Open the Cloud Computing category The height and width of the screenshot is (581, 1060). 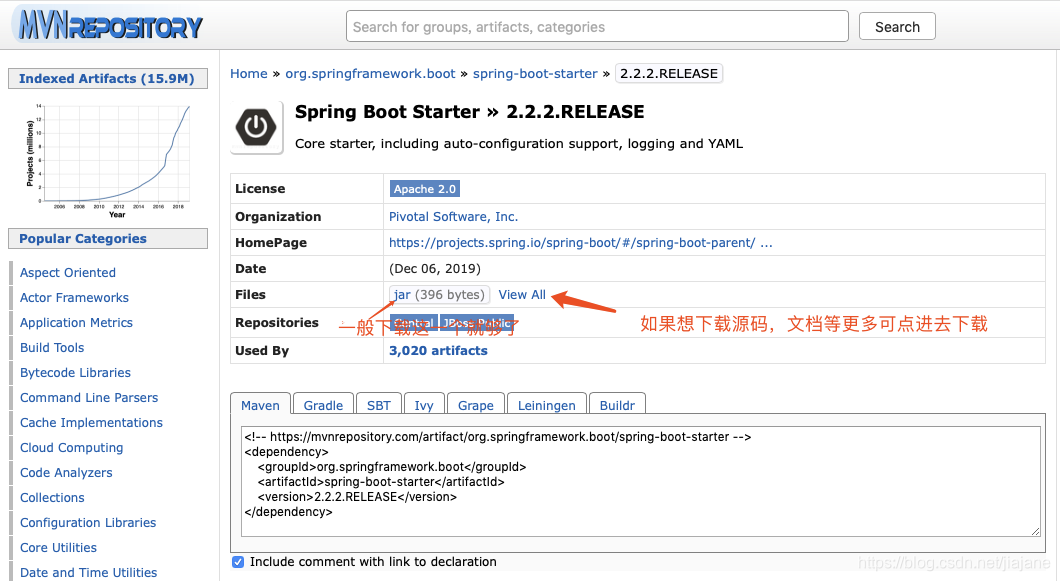coord(72,448)
